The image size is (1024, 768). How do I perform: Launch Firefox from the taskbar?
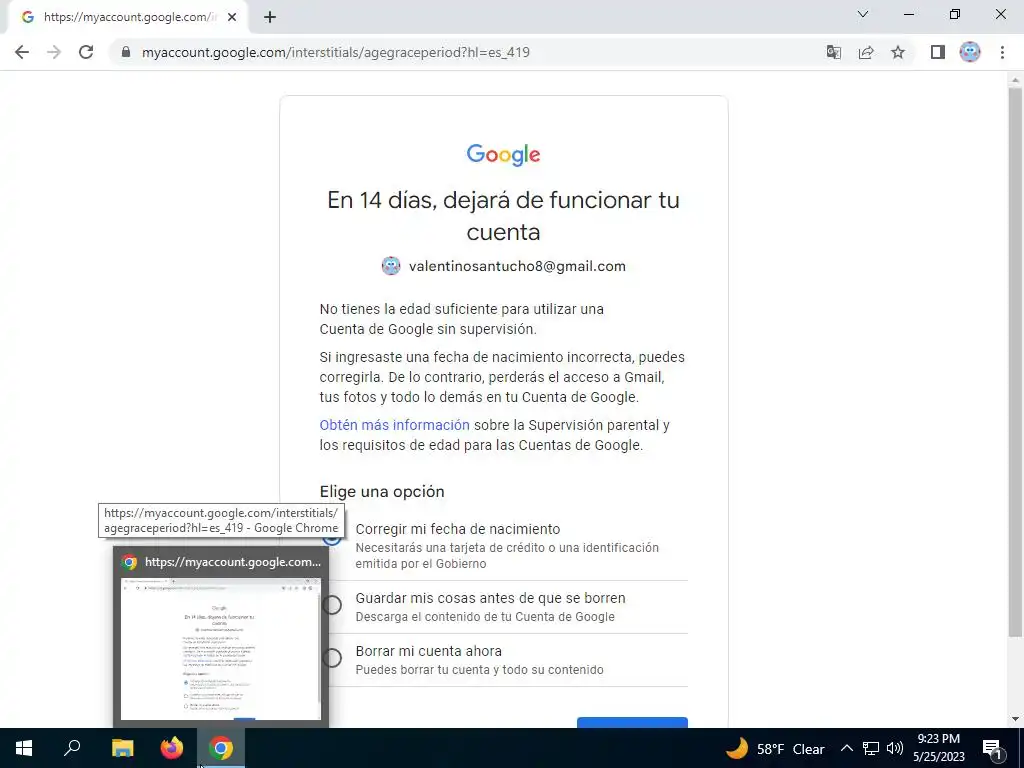[x=172, y=748]
